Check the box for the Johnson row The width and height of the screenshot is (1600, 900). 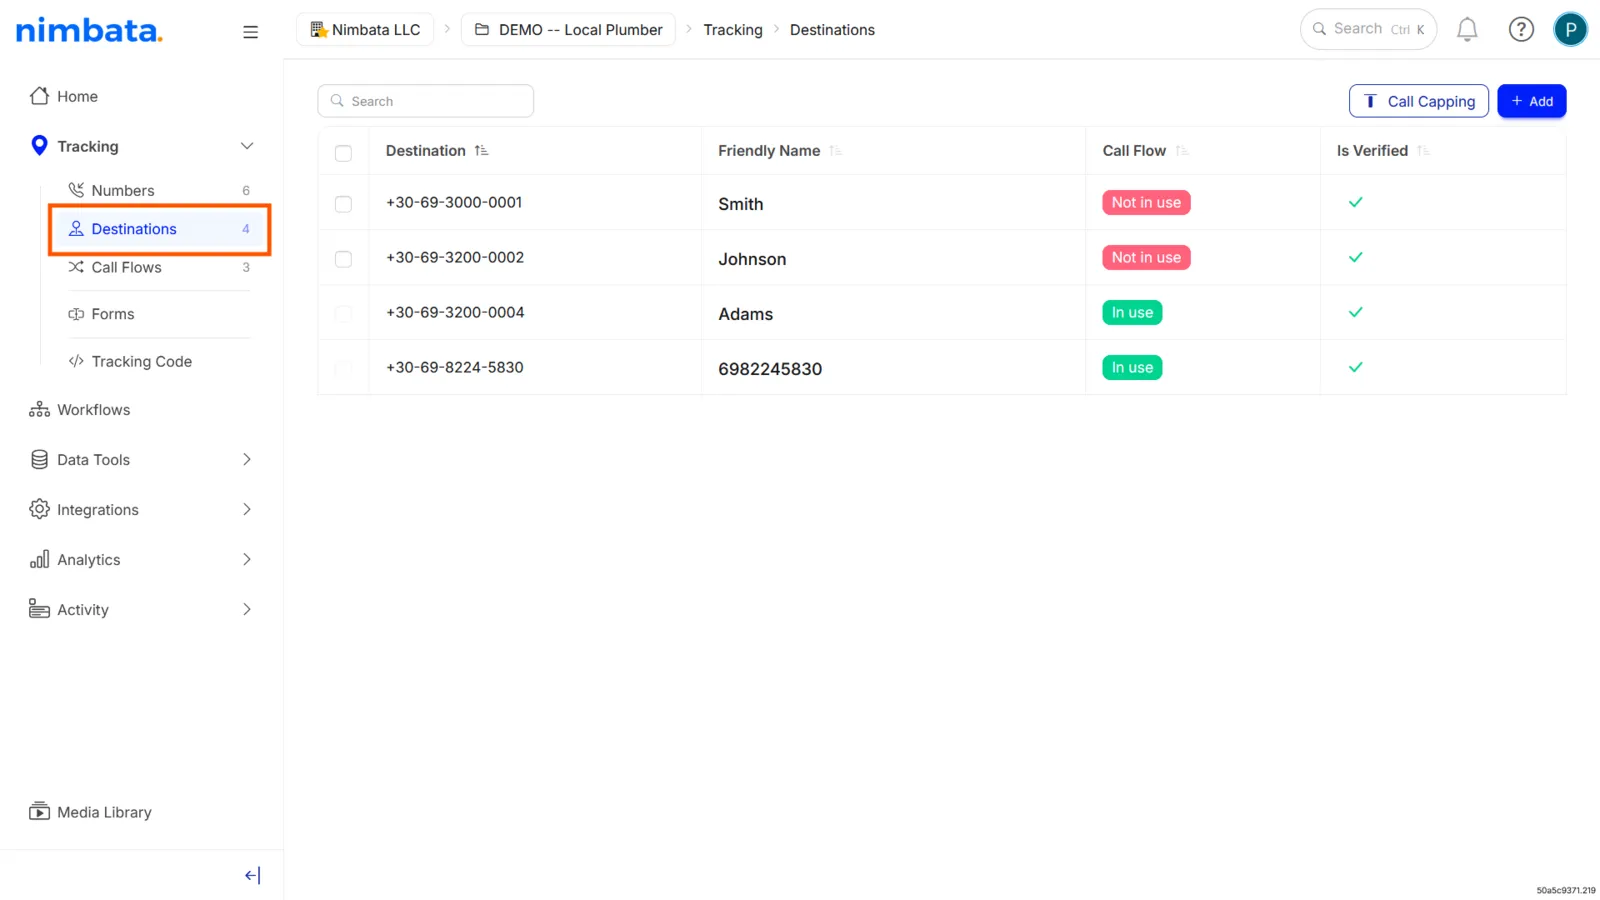[x=343, y=259]
